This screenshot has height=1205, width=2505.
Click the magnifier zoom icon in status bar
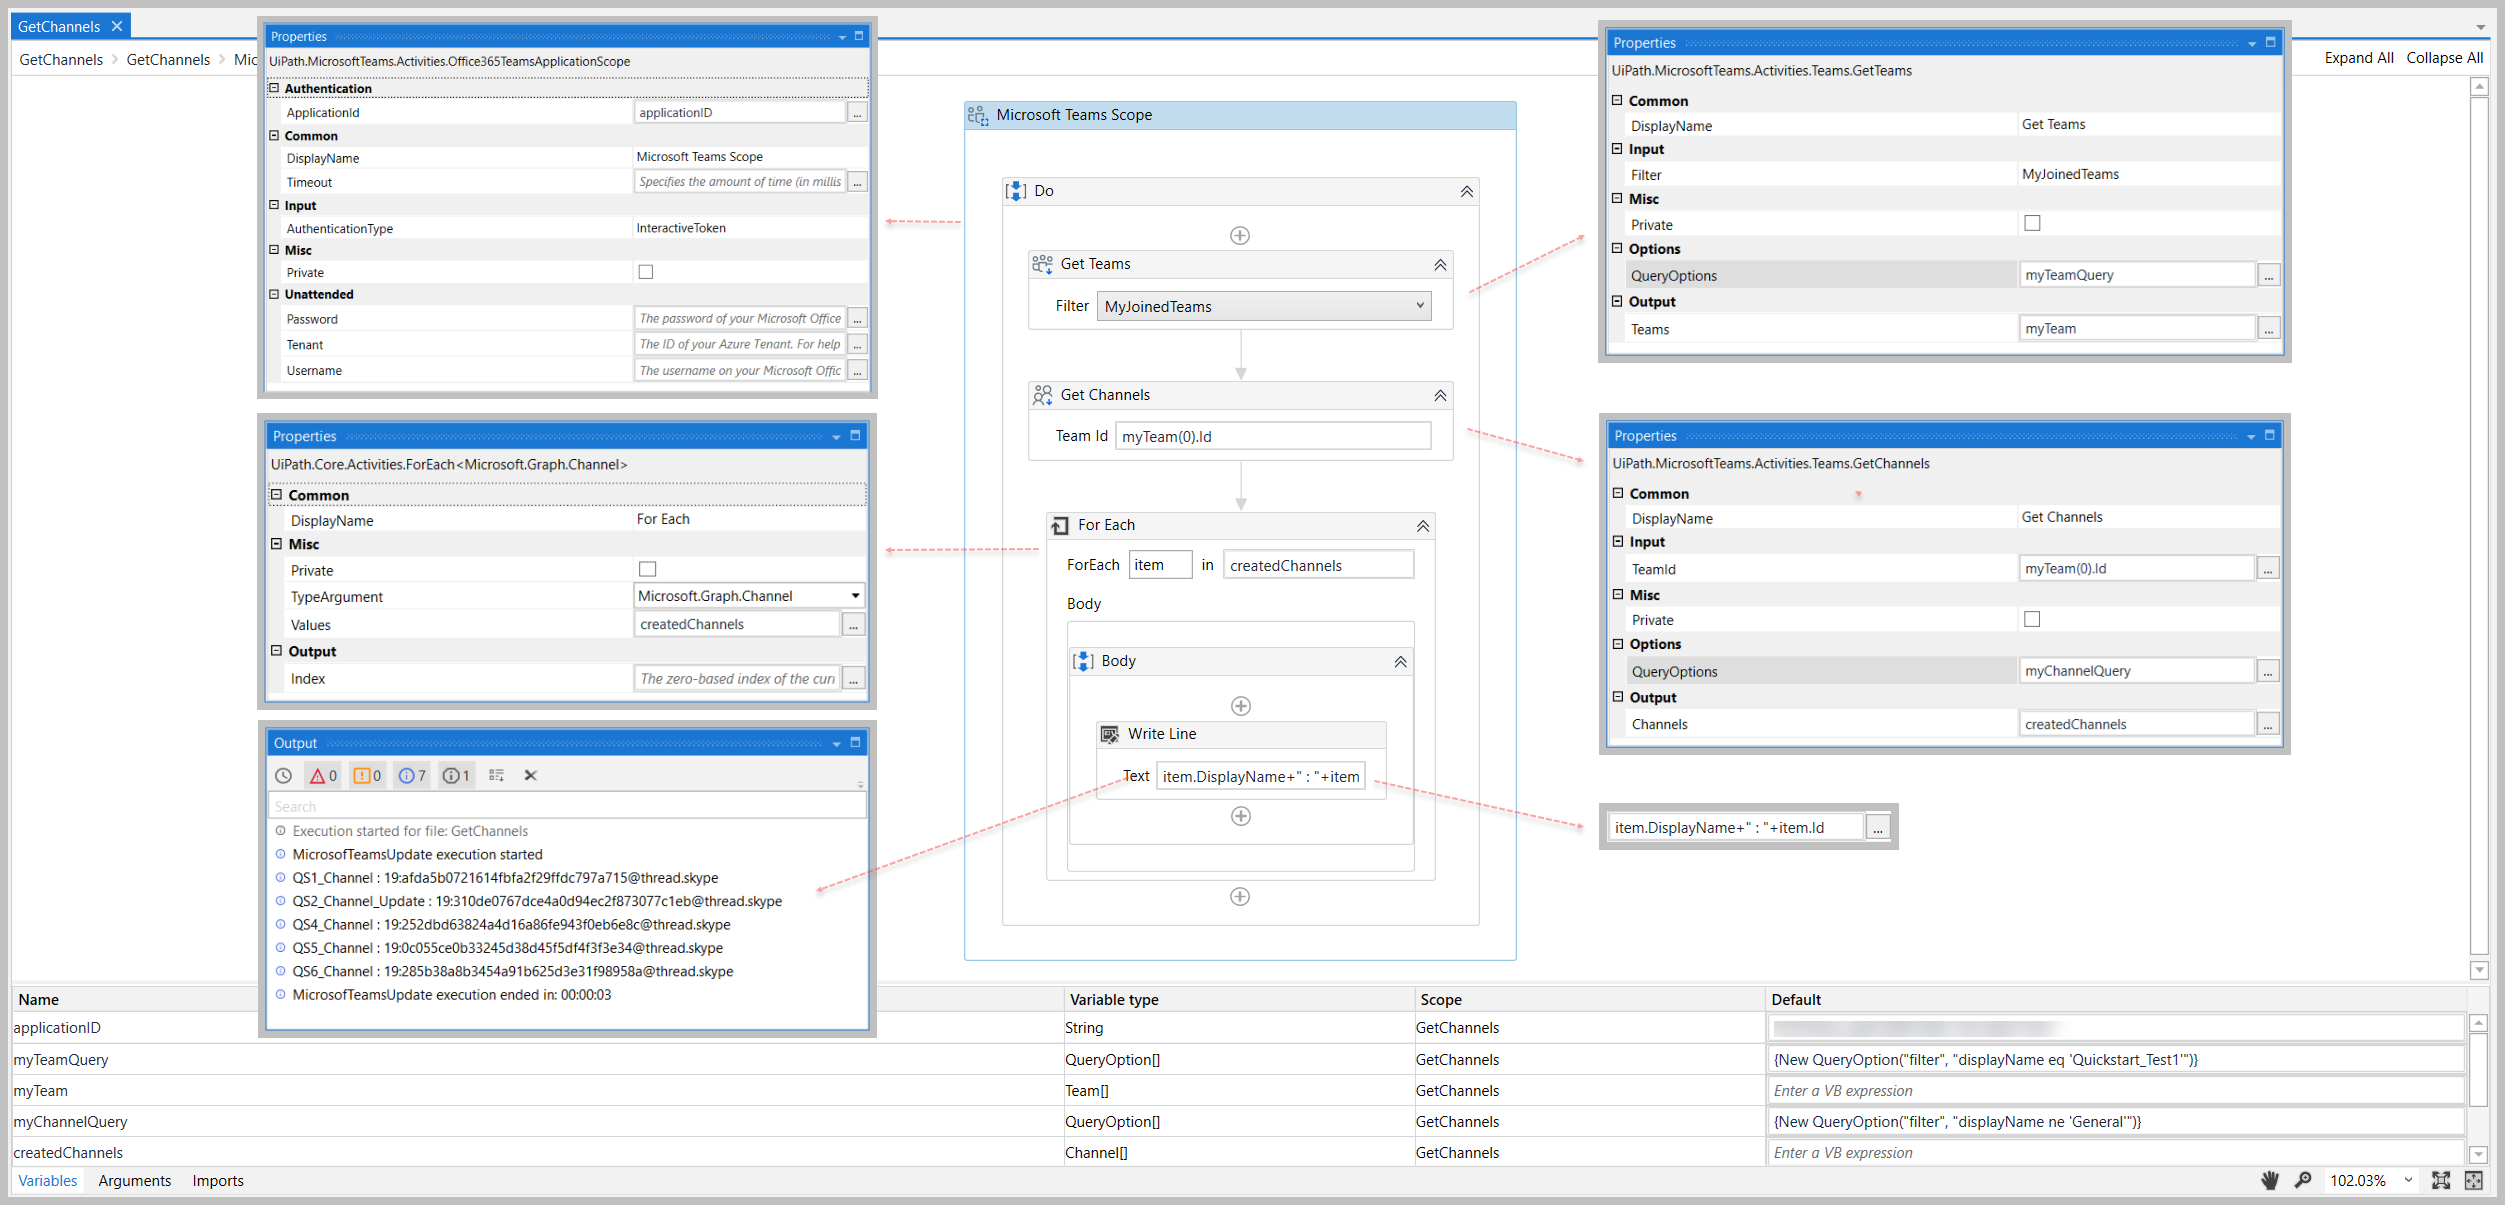point(2303,1180)
